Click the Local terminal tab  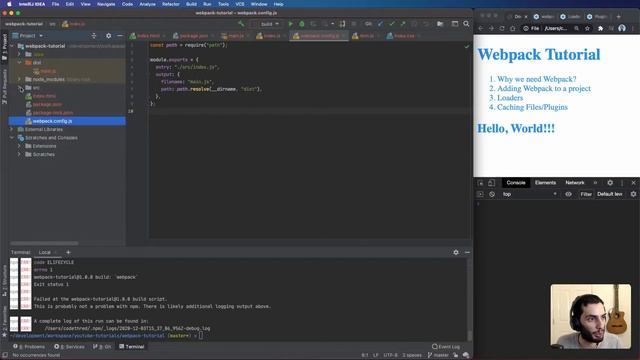point(45,252)
